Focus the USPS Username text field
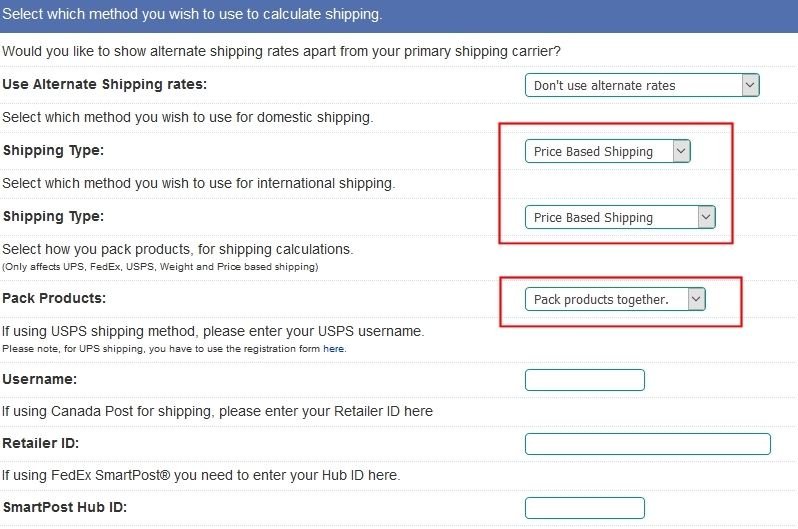Image resolution: width=798 pixels, height=529 pixels. (x=585, y=380)
